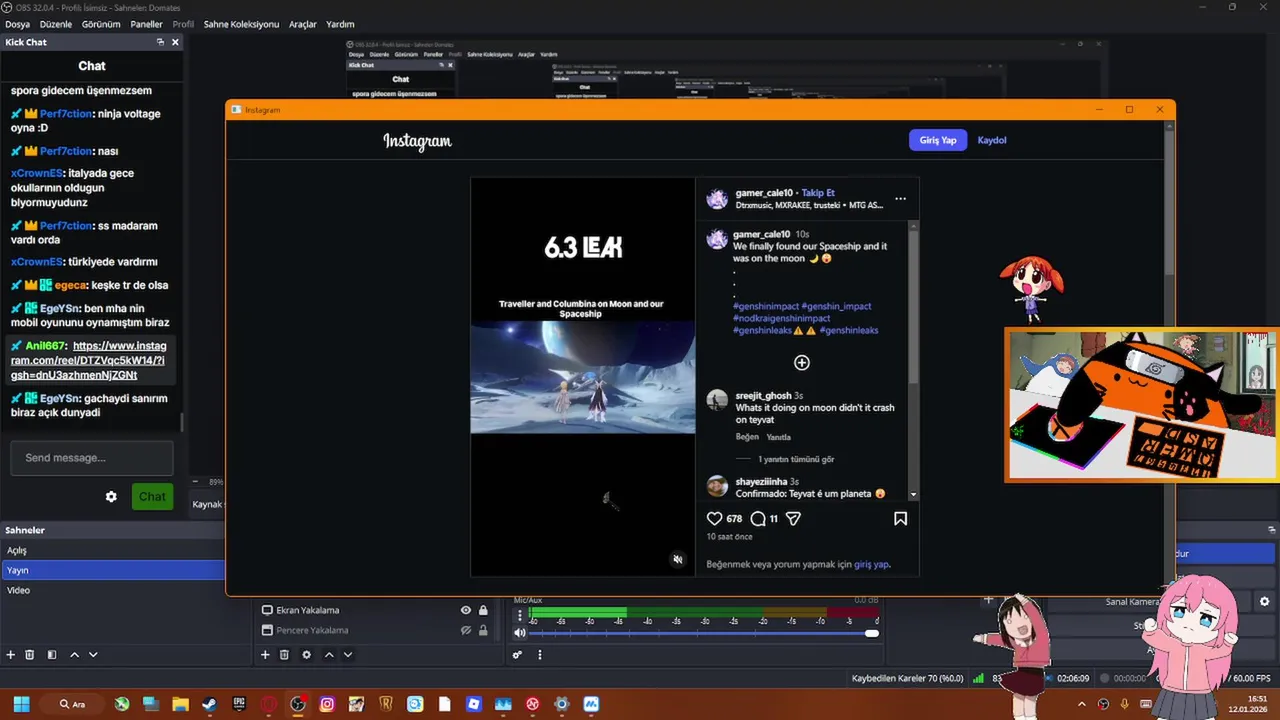Open Instagram post more options menu
Image resolution: width=1280 pixels, height=720 pixels.
900,198
